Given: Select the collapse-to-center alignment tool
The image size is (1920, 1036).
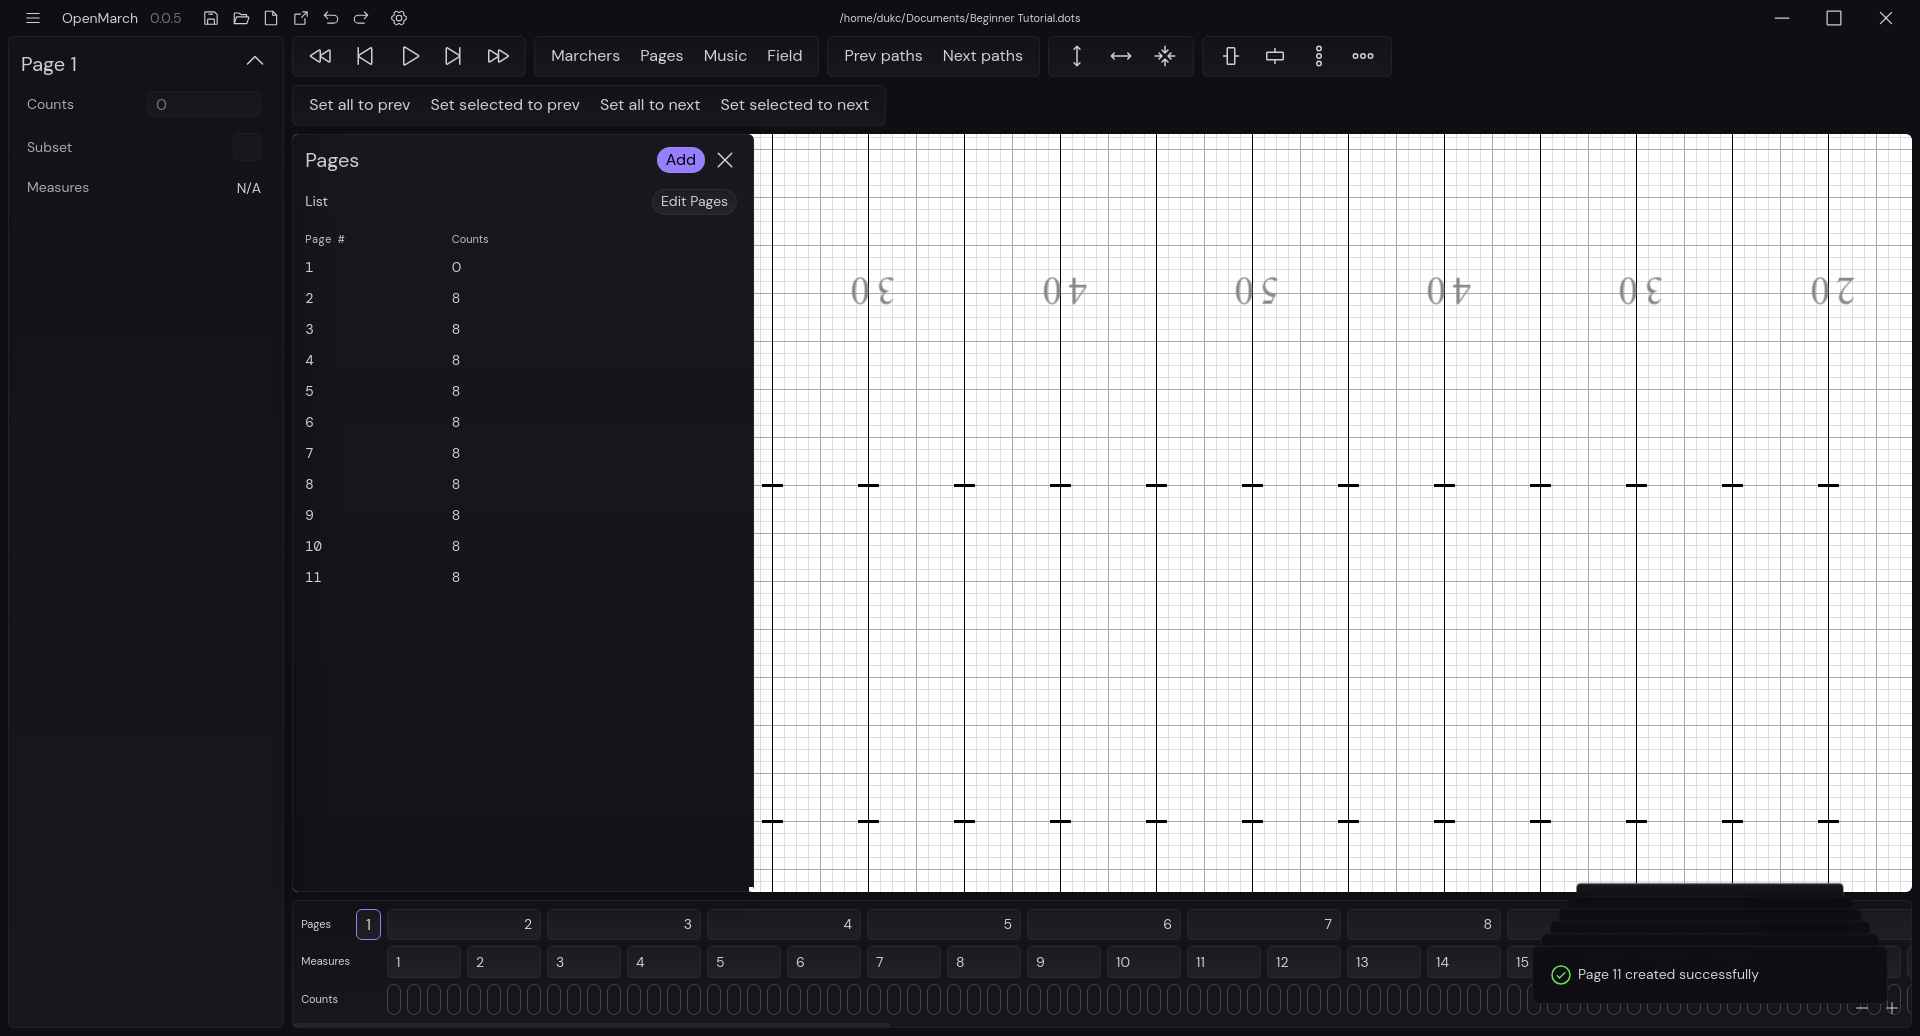Looking at the screenshot, I should [x=1165, y=56].
